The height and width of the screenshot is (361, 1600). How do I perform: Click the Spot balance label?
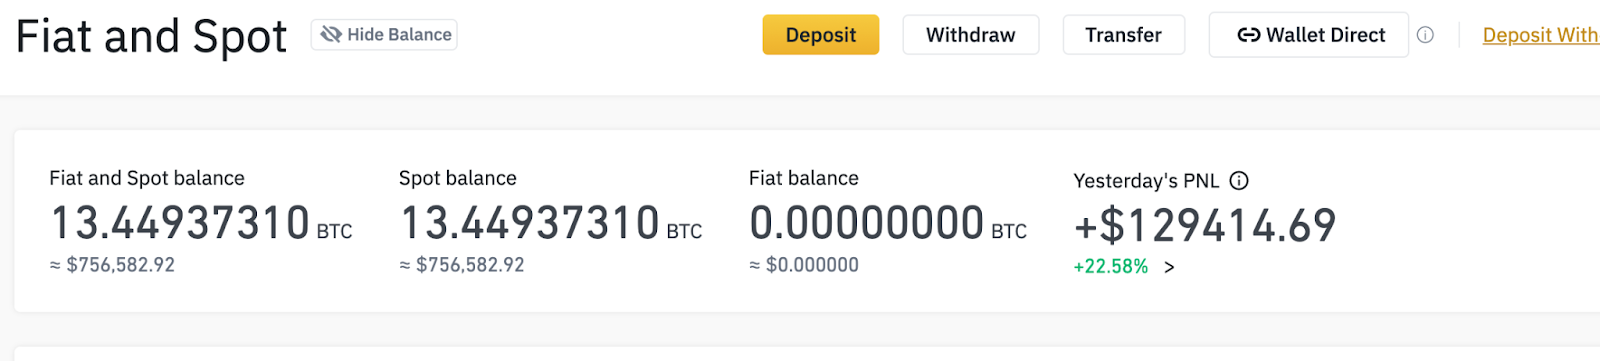point(458,178)
